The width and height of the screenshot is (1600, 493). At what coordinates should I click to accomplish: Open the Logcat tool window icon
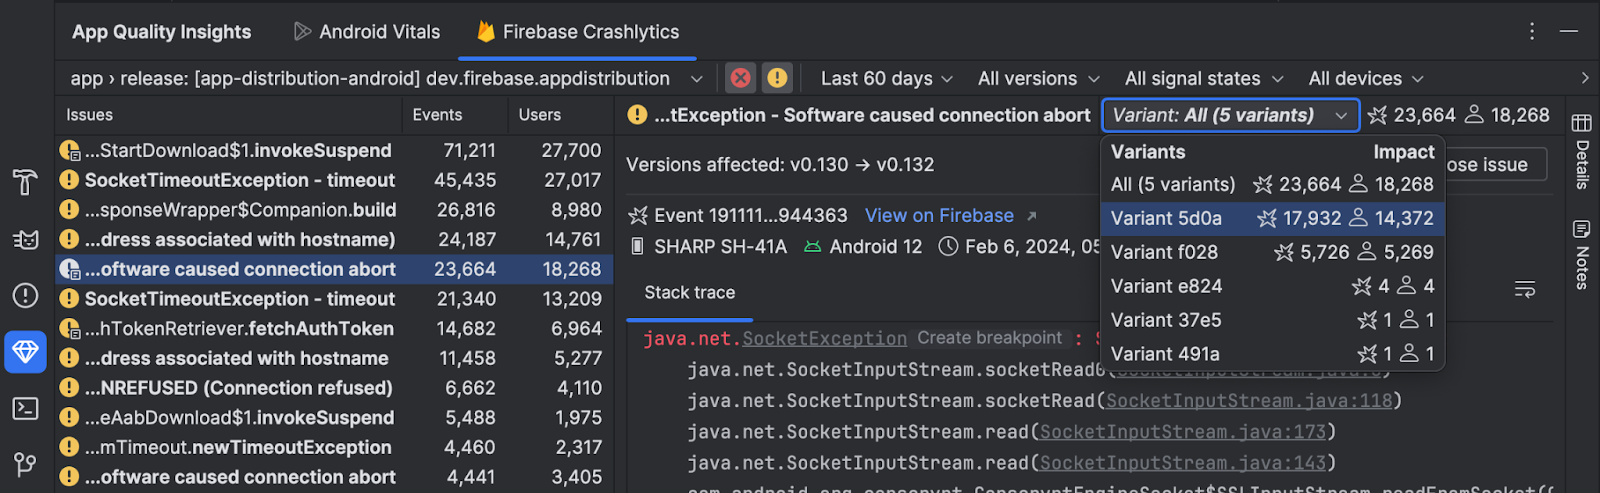pos(25,239)
